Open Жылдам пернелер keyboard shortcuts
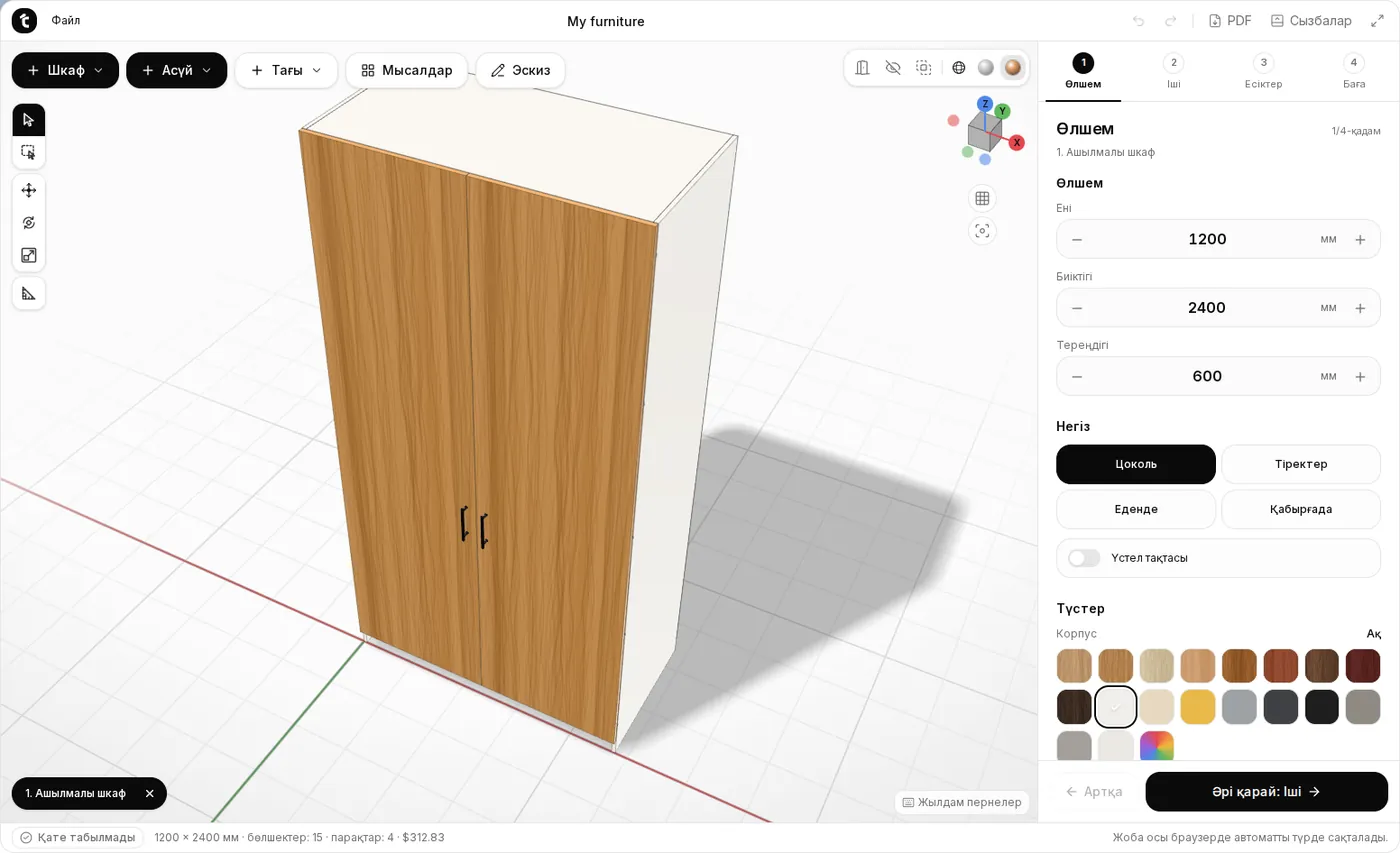The image size is (1400, 853). pyautogui.click(x=962, y=802)
